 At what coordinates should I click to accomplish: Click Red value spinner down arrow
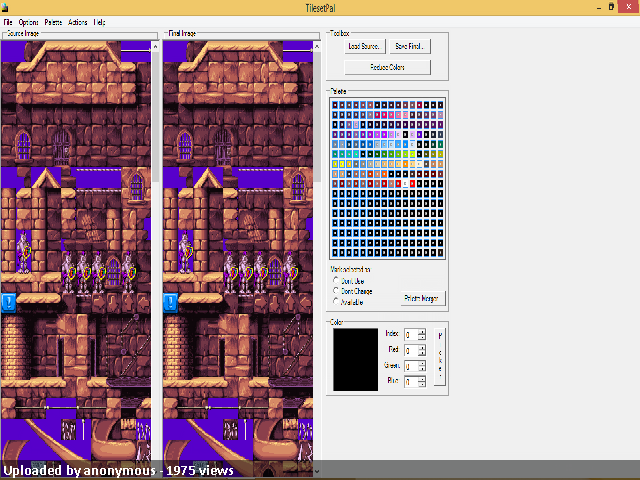pyautogui.click(x=422, y=353)
